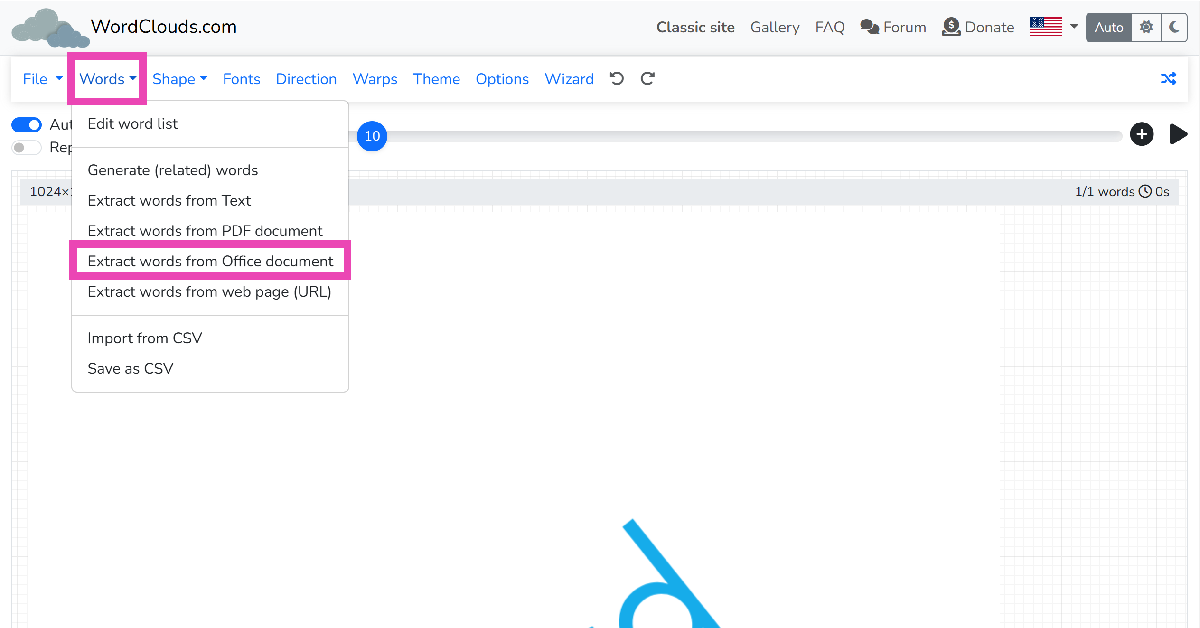
Task: Click the undo arrow icon
Action: pos(617,79)
